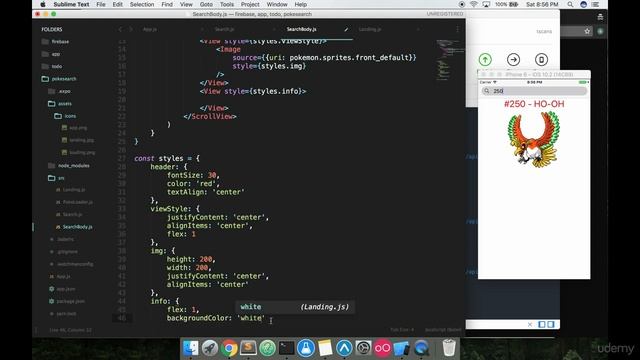This screenshot has width=640, height=360.
Task: Open the File menu
Action: click(x=101, y=4)
